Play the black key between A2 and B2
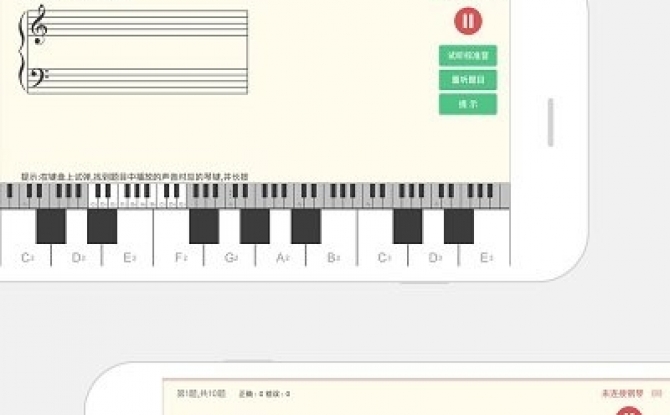 (306, 226)
